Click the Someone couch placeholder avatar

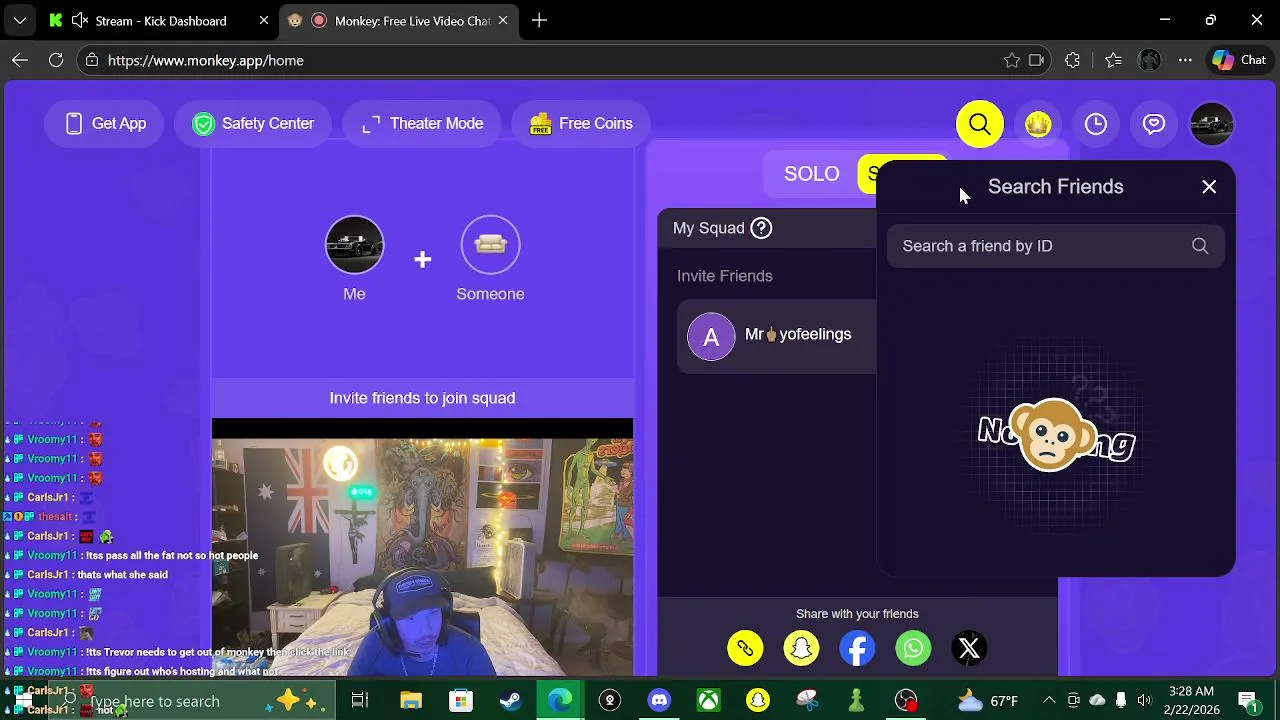tap(490, 245)
